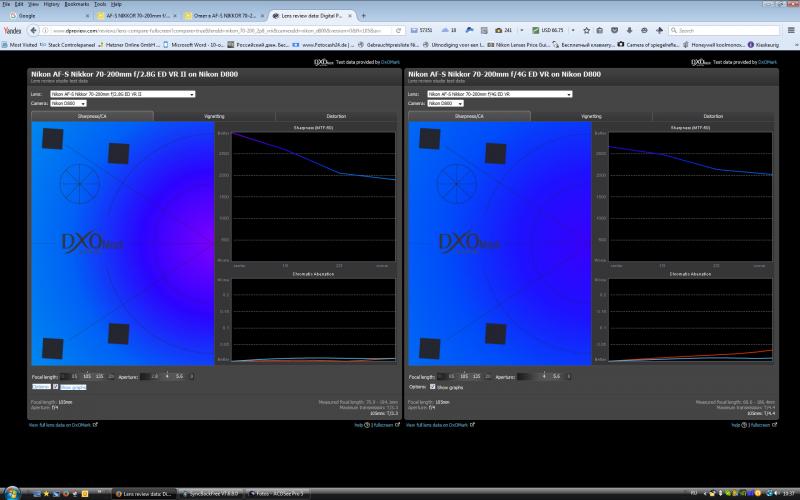Expand the left Lens dropdown (70-200mm f/2.8G)
The width and height of the screenshot is (800, 500).
pyautogui.click(x=122, y=94)
